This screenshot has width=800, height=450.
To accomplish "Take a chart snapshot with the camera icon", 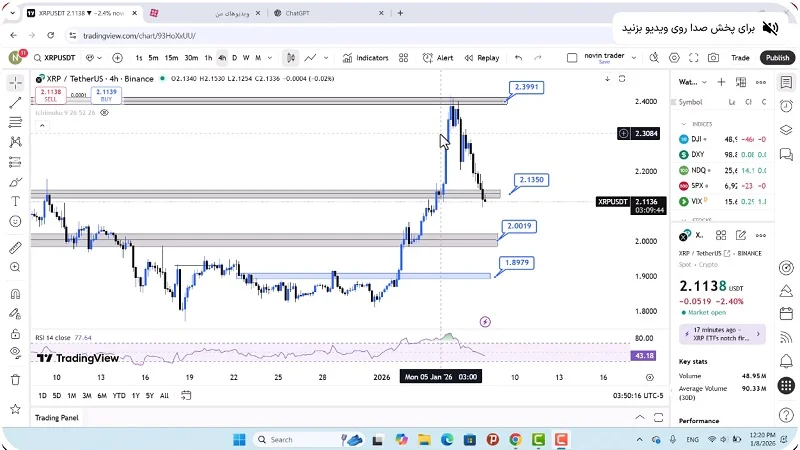I will coord(711,58).
